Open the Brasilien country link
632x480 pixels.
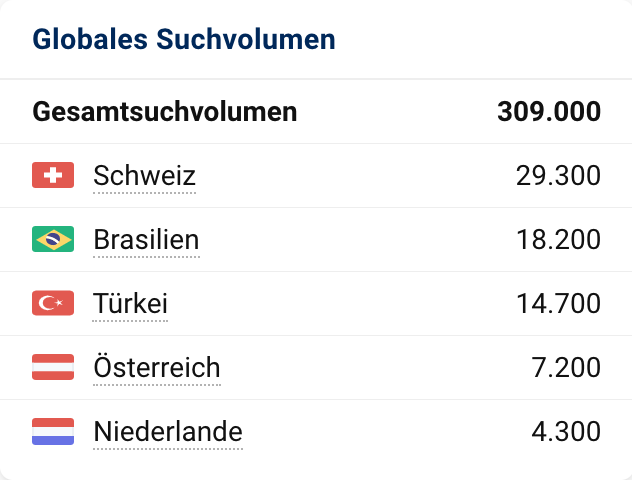click(146, 241)
